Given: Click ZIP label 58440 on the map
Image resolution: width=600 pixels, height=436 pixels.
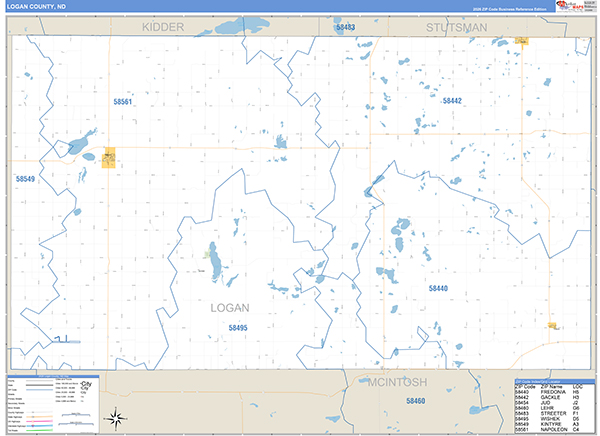Looking at the screenshot, I should (x=438, y=288).
